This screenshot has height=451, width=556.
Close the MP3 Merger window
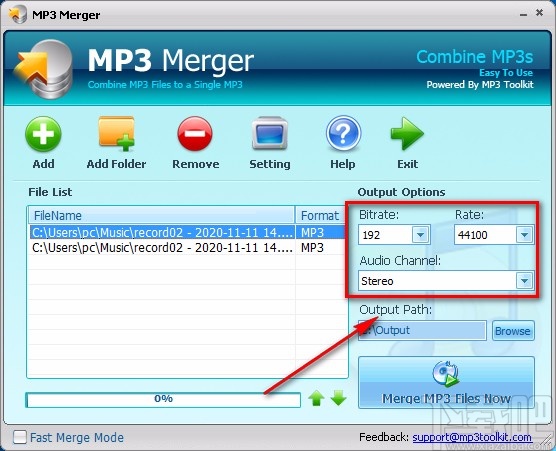point(539,13)
